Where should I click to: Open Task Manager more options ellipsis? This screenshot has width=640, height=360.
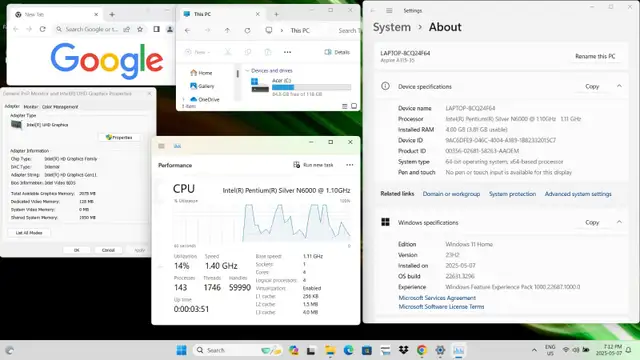point(350,165)
